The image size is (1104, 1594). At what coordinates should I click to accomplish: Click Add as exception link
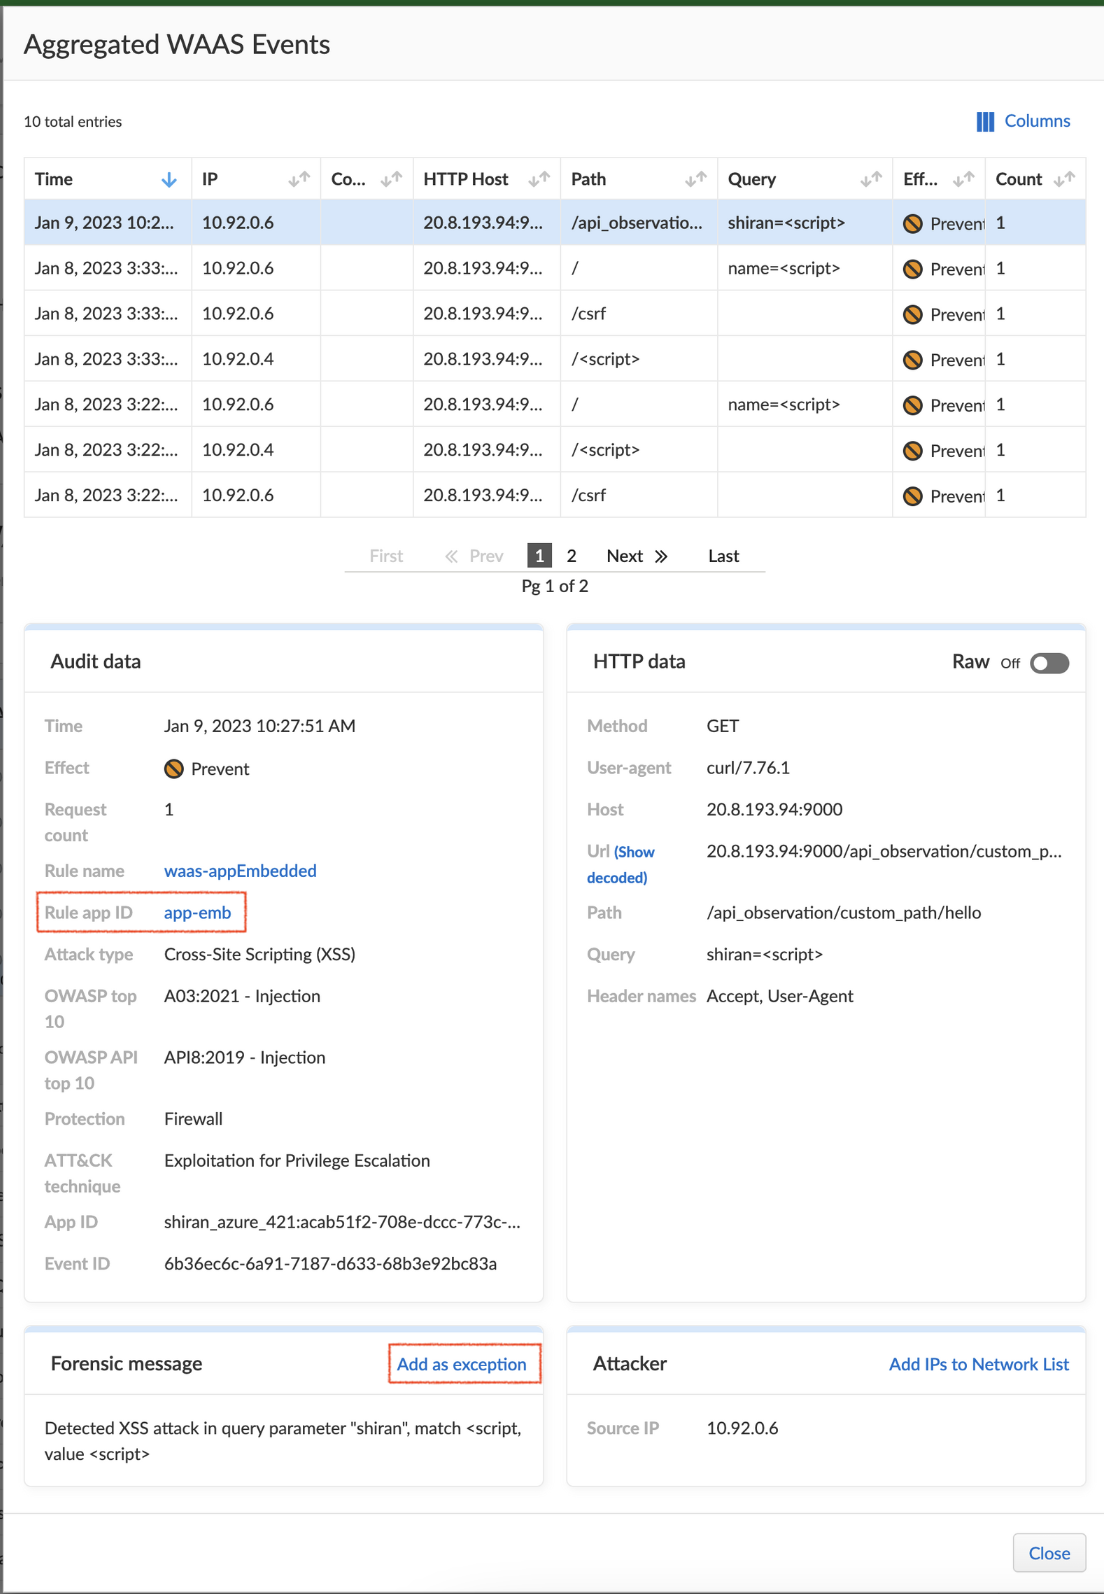coord(462,1365)
